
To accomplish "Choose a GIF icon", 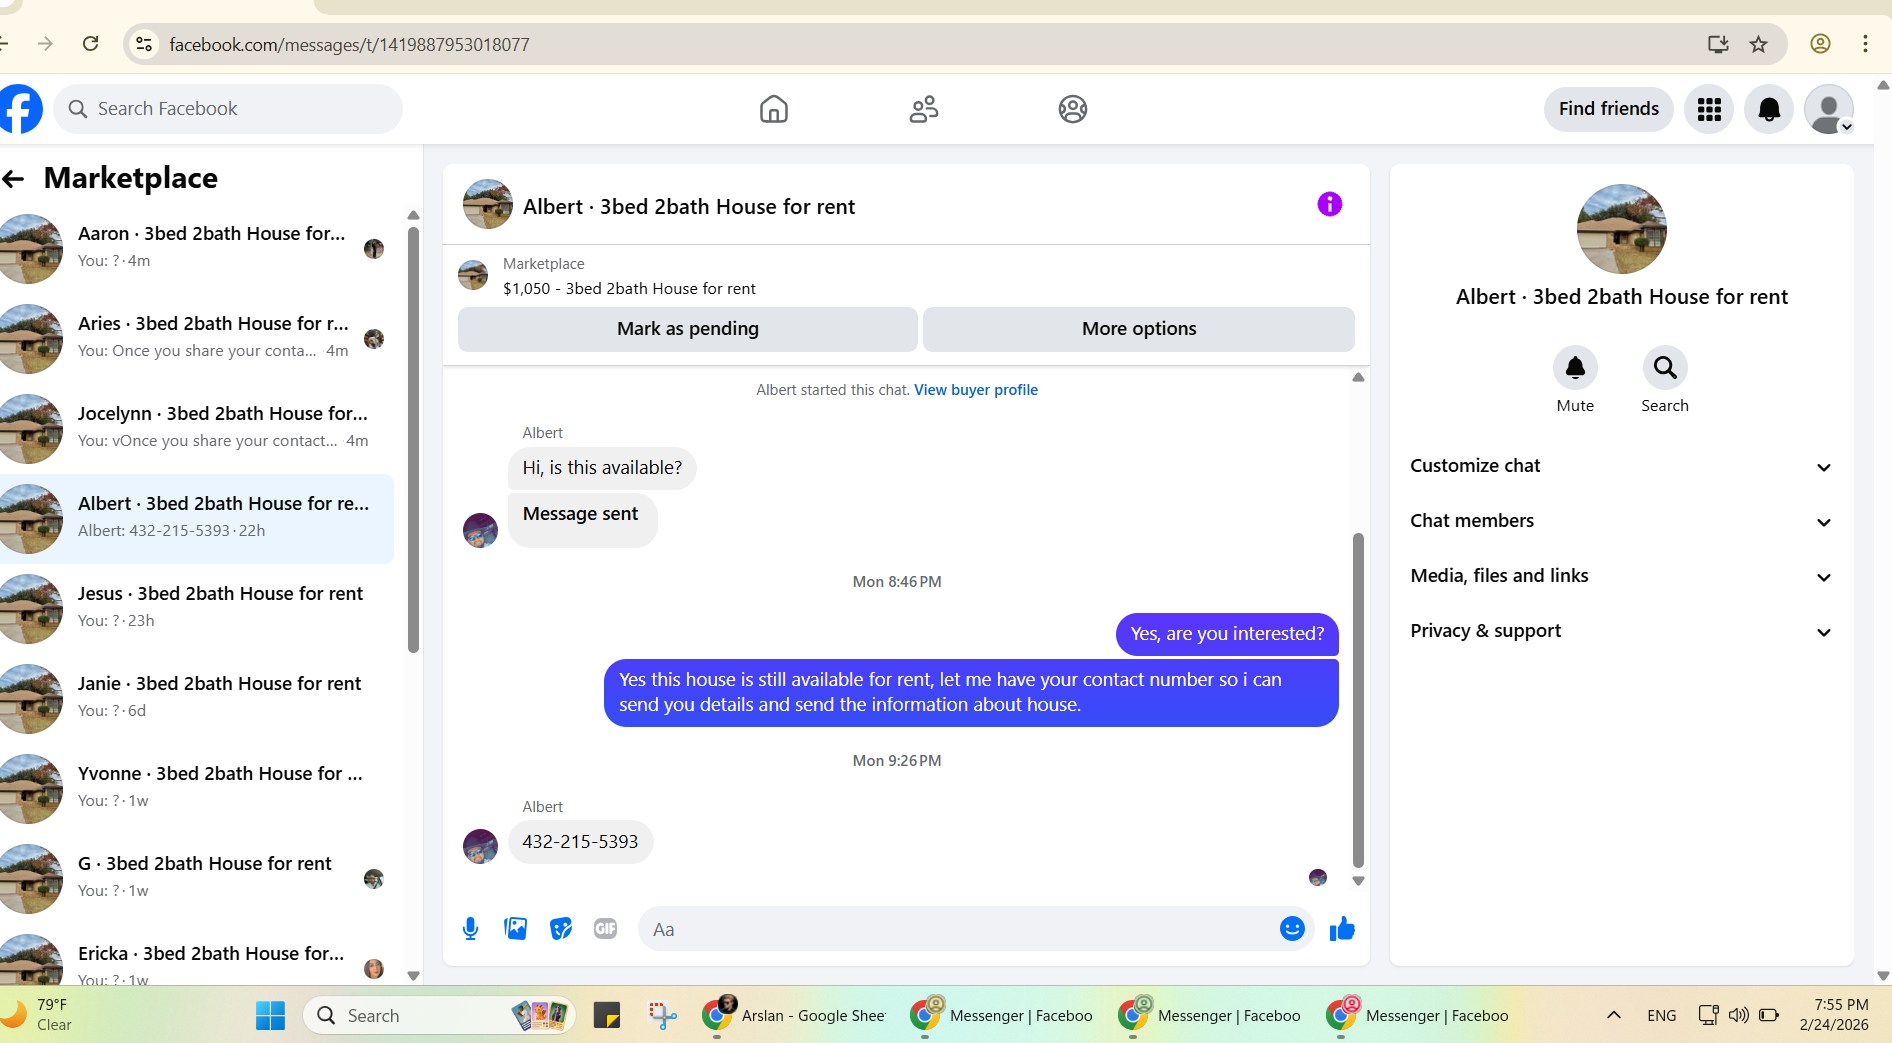I will click(606, 929).
